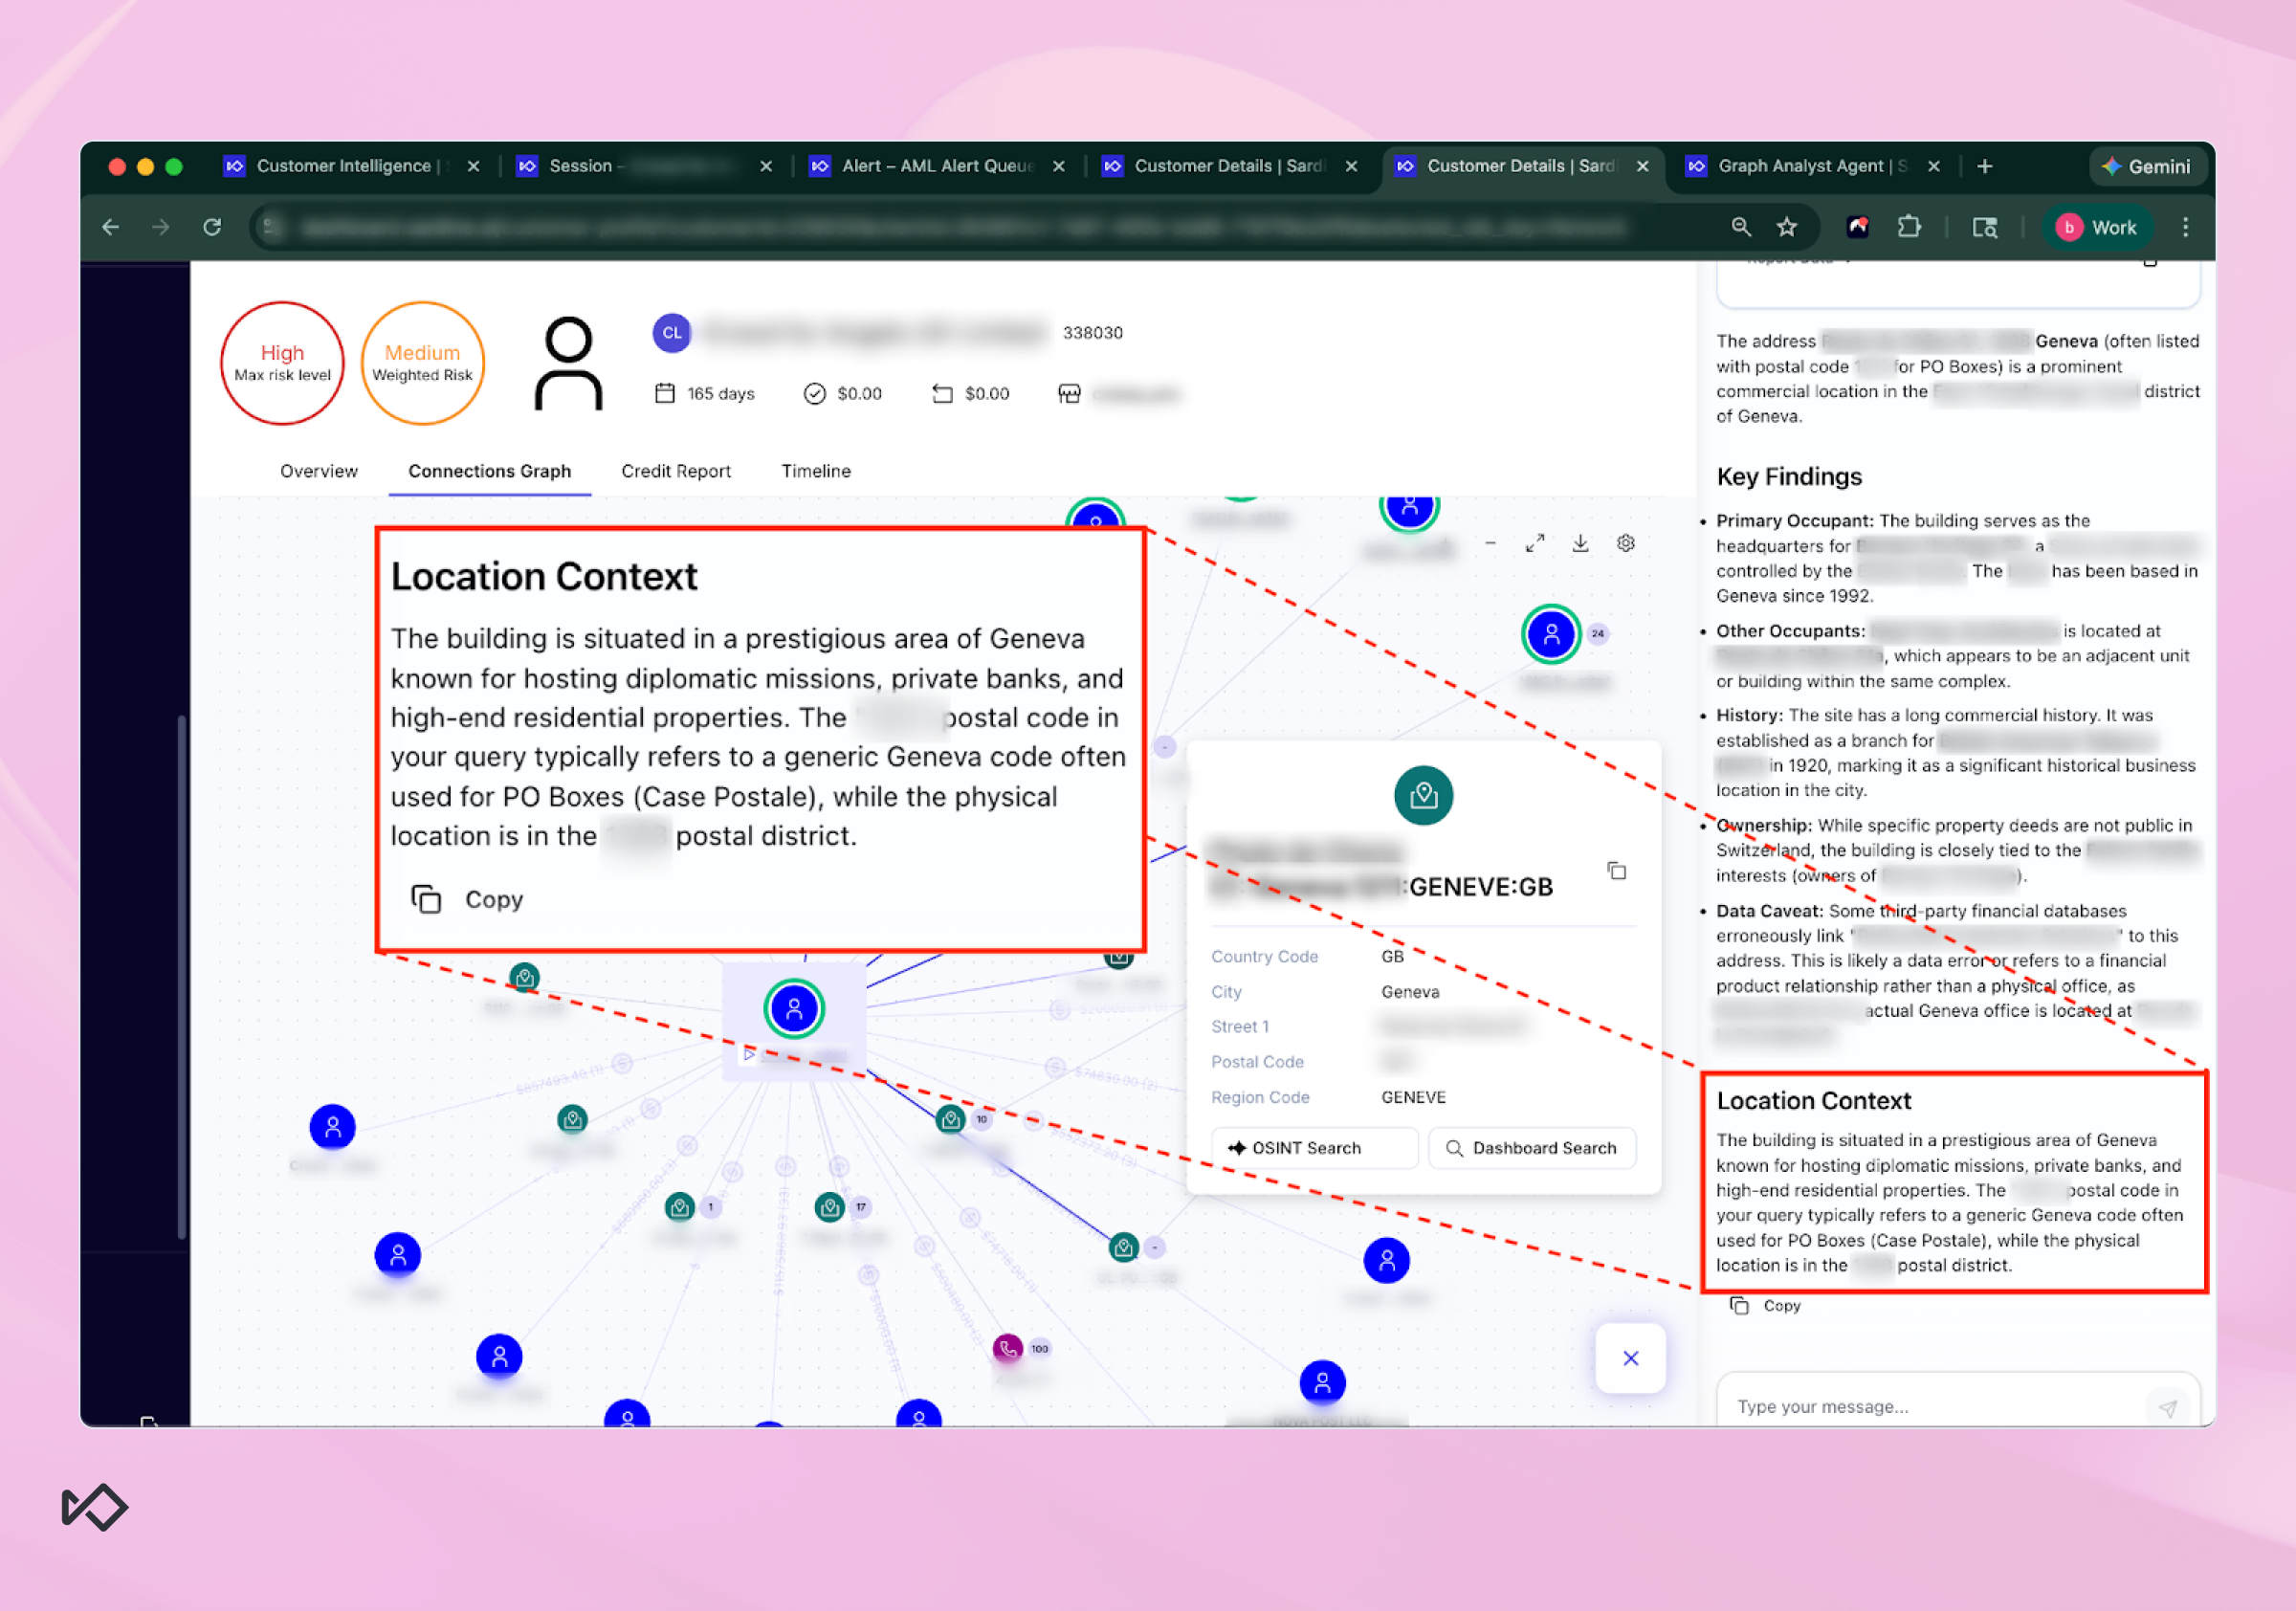The width and height of the screenshot is (2296, 1611).
Task: Select phone node with 100 badge
Action: pos(1007,1347)
